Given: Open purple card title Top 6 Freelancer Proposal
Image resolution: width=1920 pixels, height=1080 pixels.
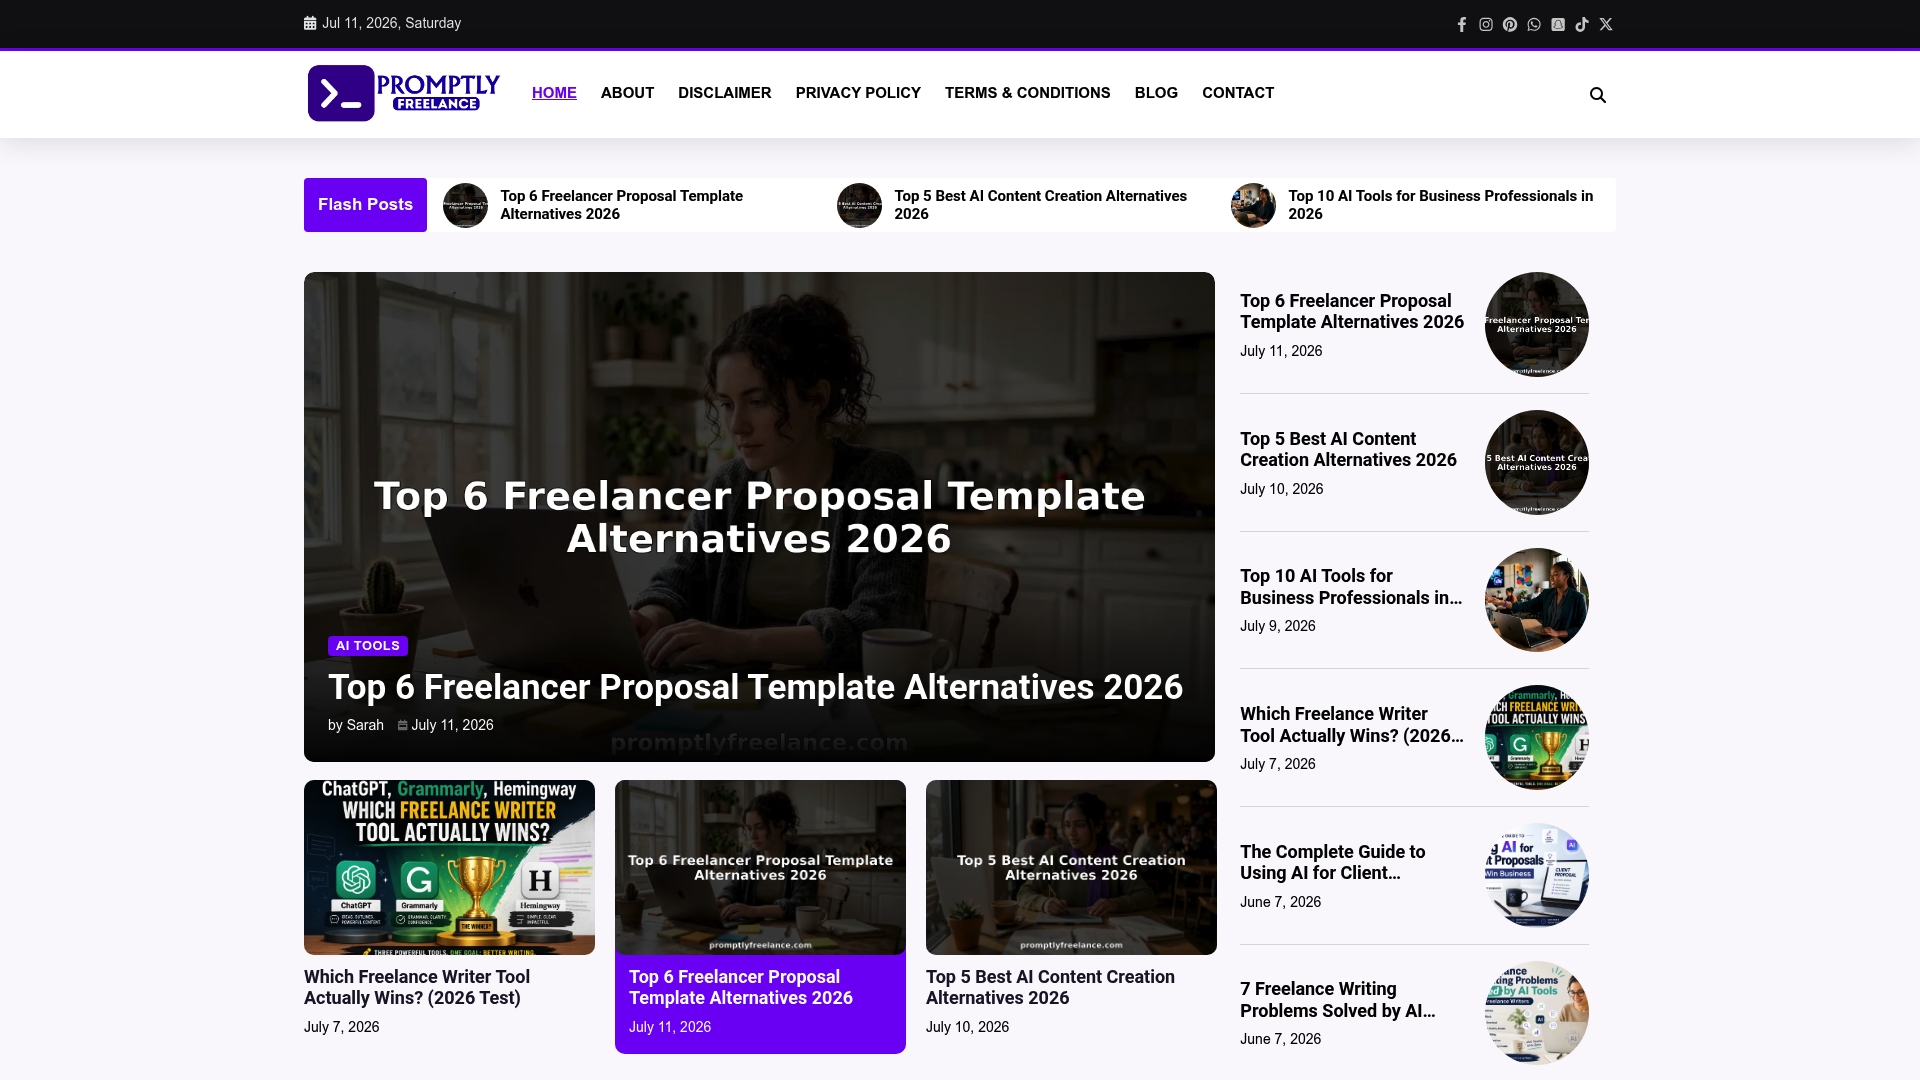Looking at the screenshot, I should click(740, 987).
